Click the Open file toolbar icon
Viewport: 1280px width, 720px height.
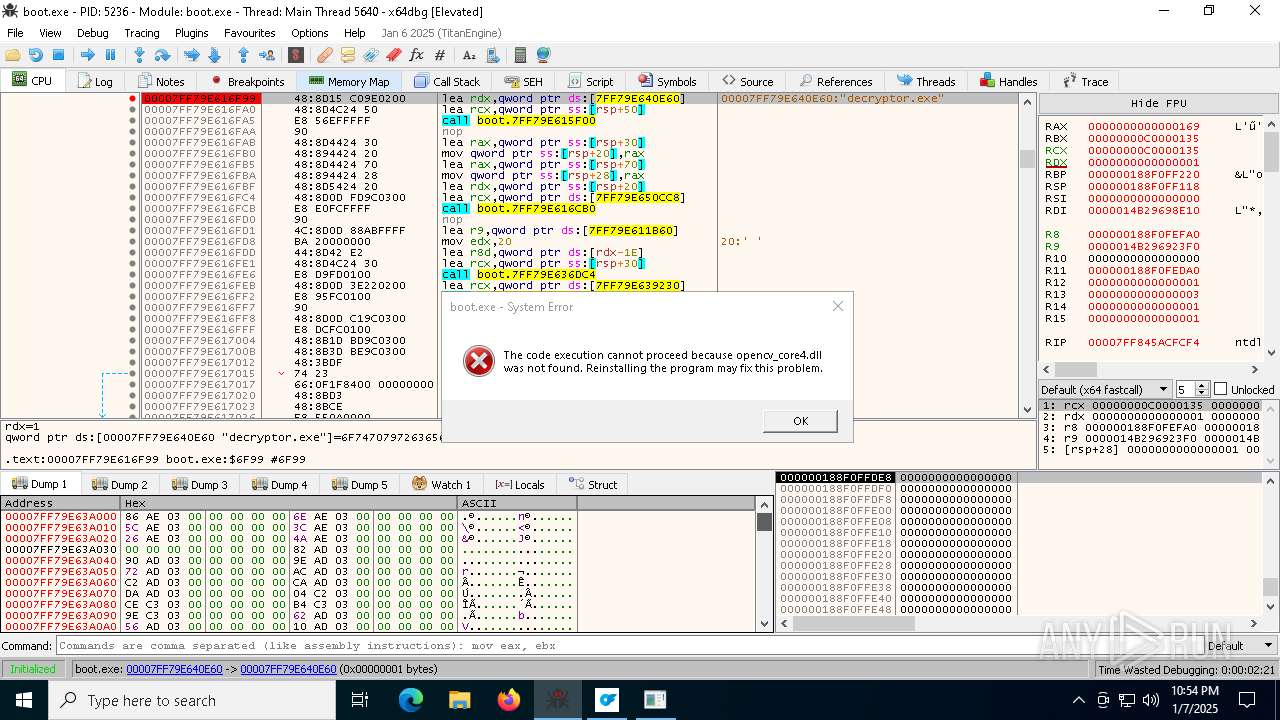[x=14, y=55]
